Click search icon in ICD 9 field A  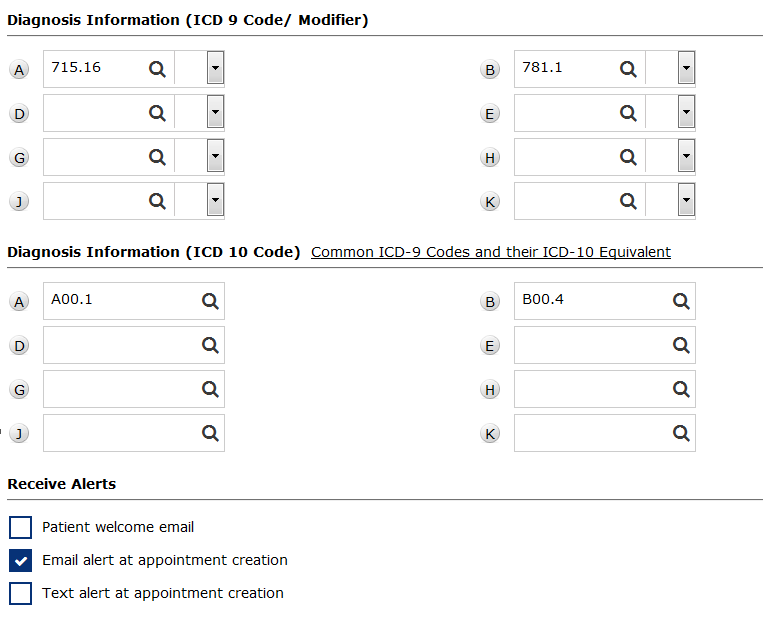[x=157, y=69]
